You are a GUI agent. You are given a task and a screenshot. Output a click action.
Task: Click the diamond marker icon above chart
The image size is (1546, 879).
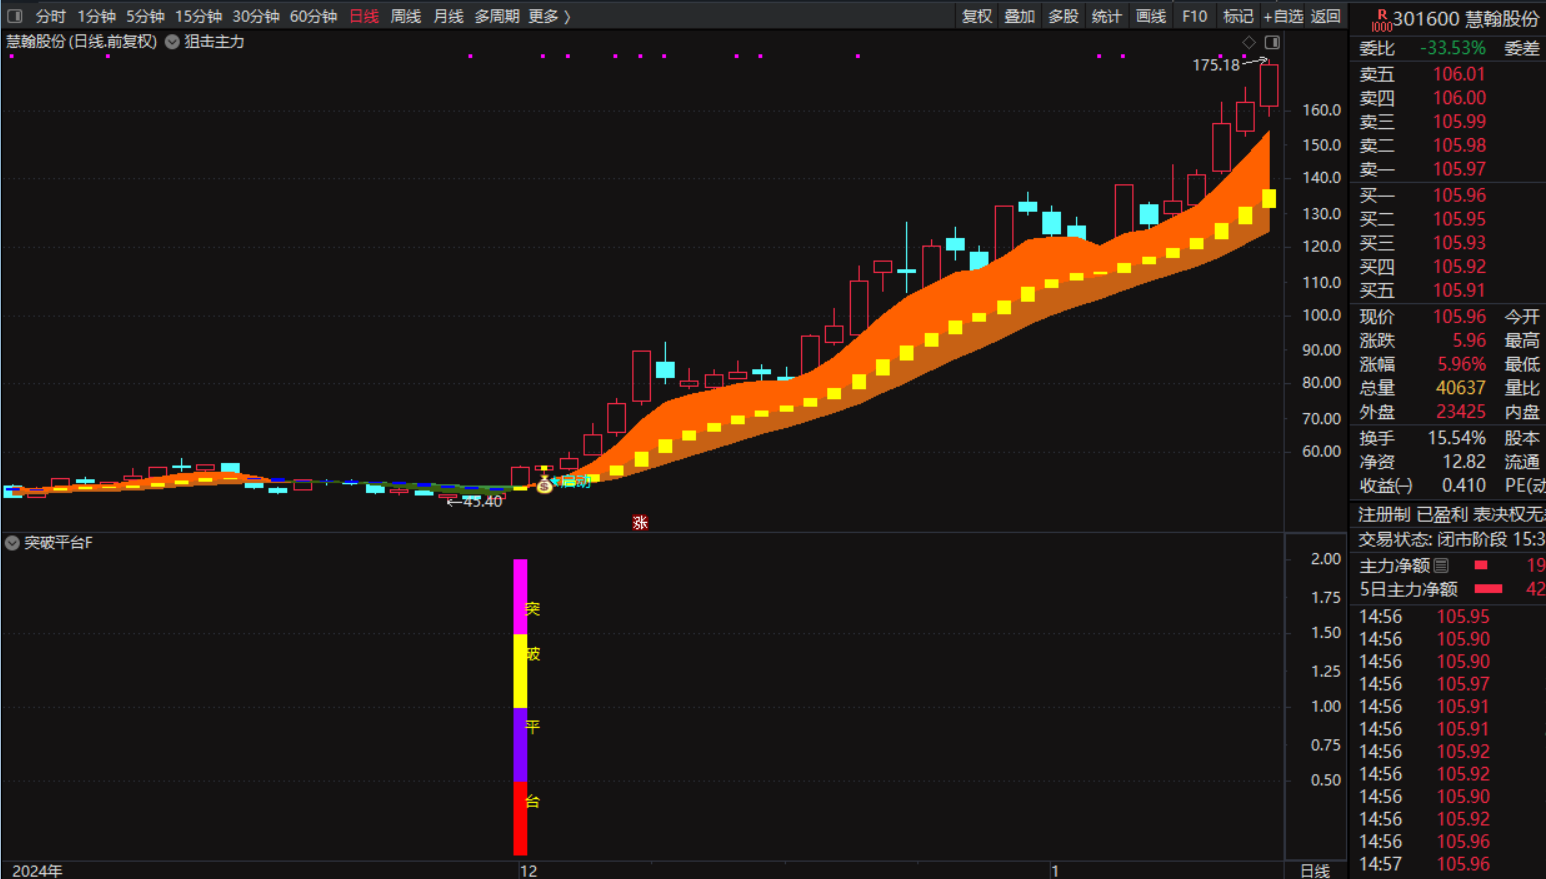[x=1249, y=42]
